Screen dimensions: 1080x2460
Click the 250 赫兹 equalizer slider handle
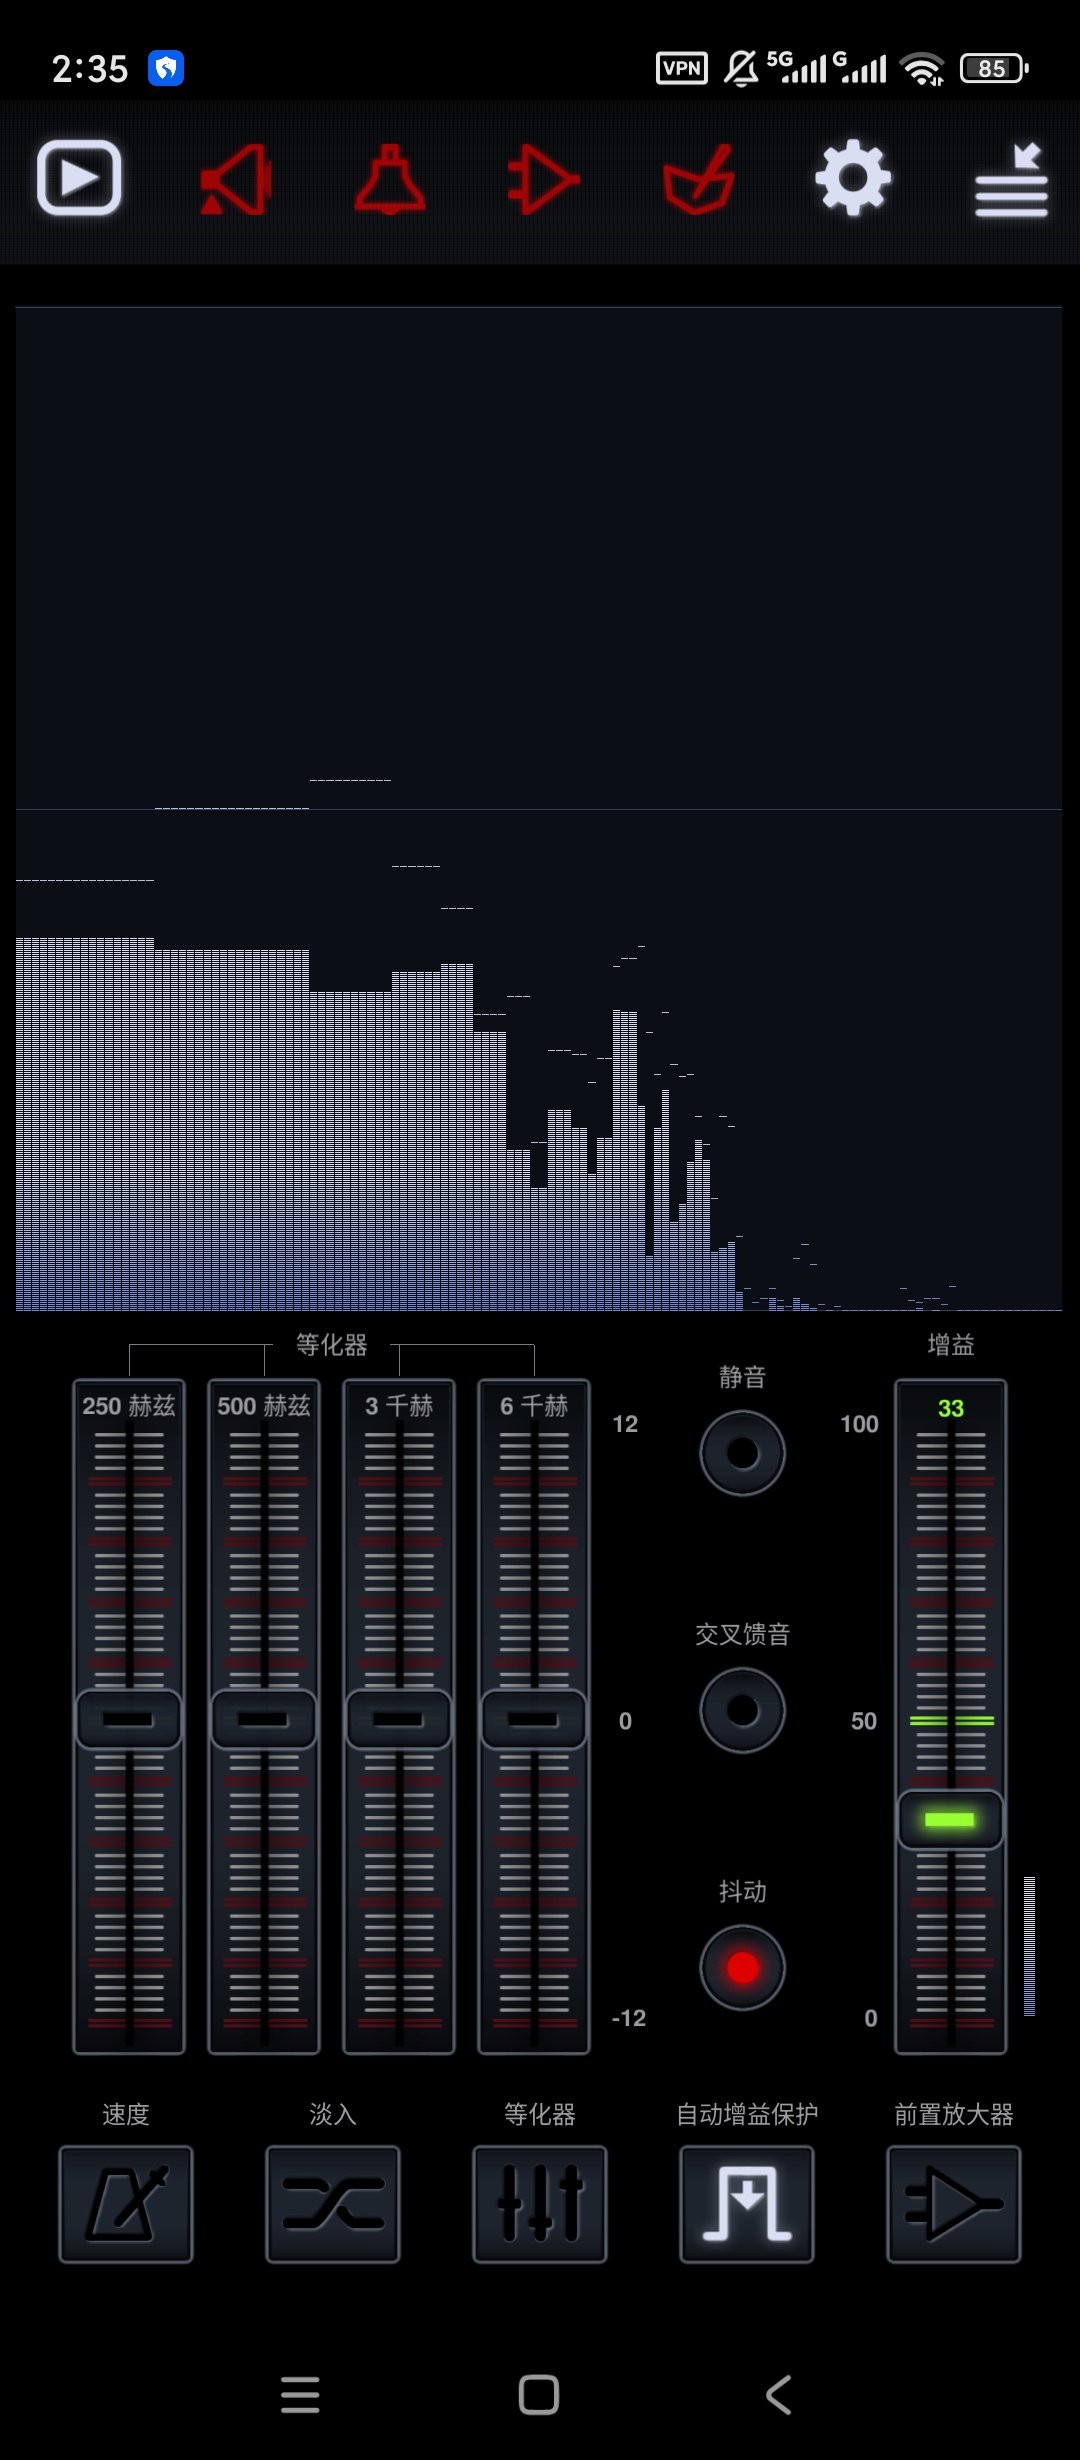click(129, 1719)
